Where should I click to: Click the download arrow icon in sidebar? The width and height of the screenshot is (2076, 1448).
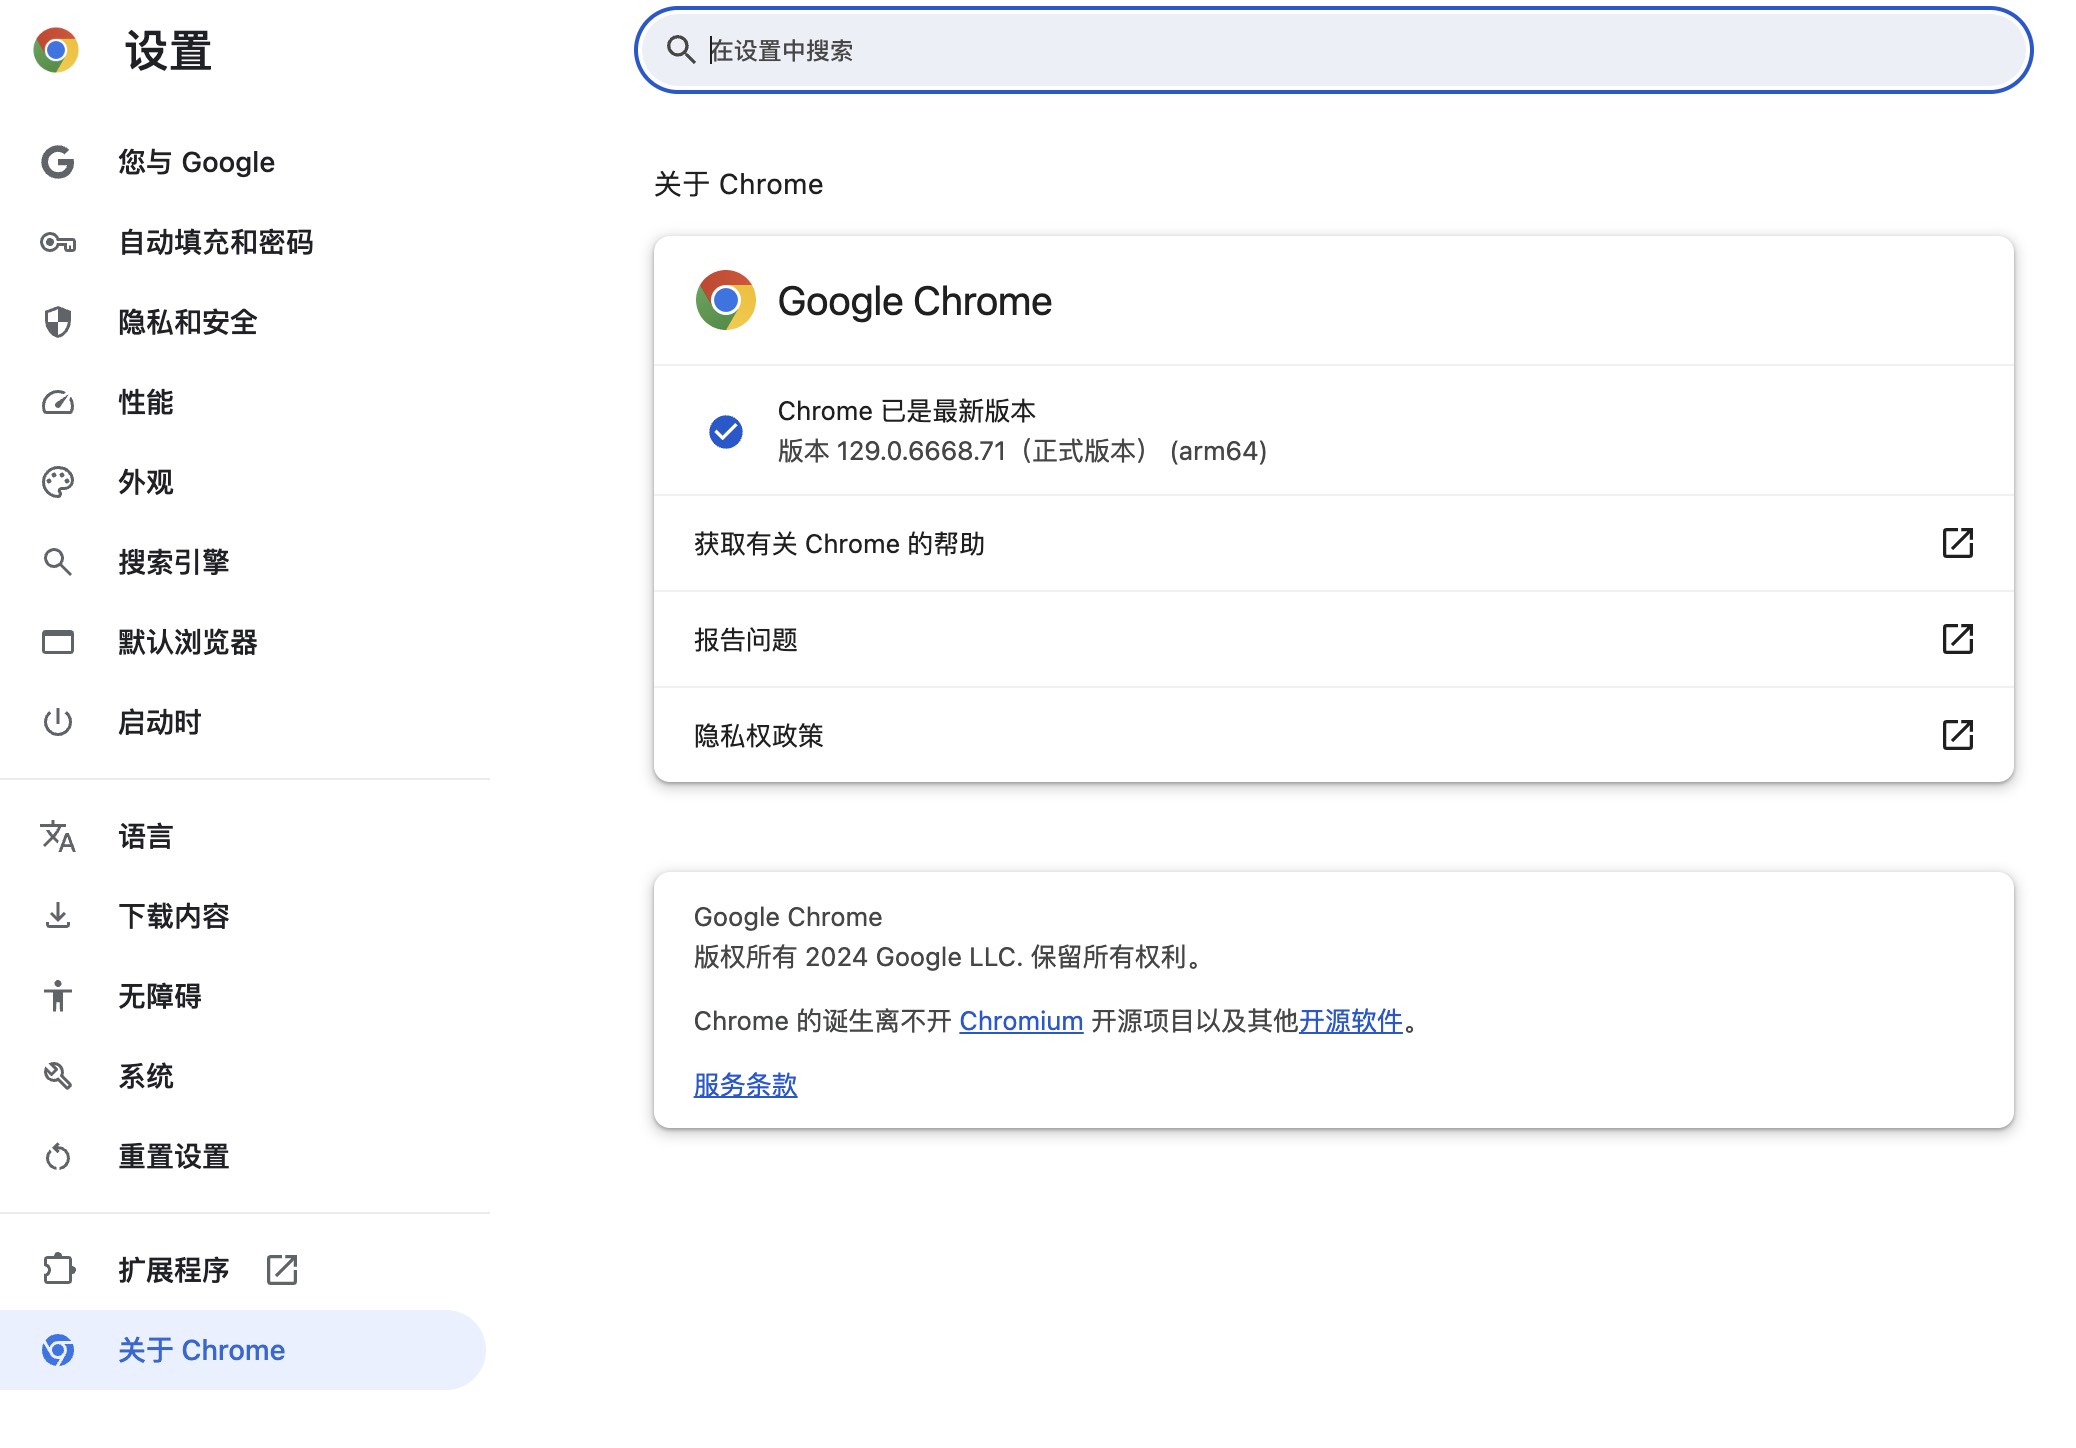(x=58, y=916)
